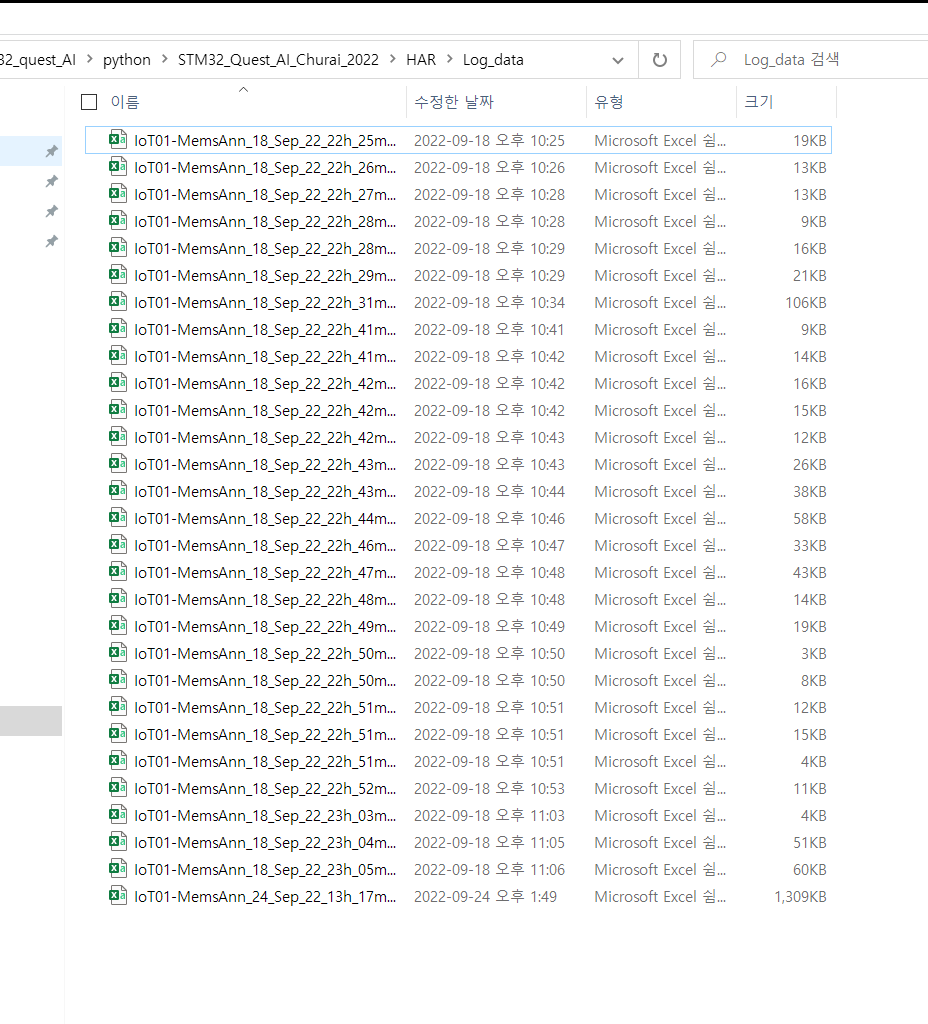Click the Excel icon of the 23h_03m file

[118, 814]
